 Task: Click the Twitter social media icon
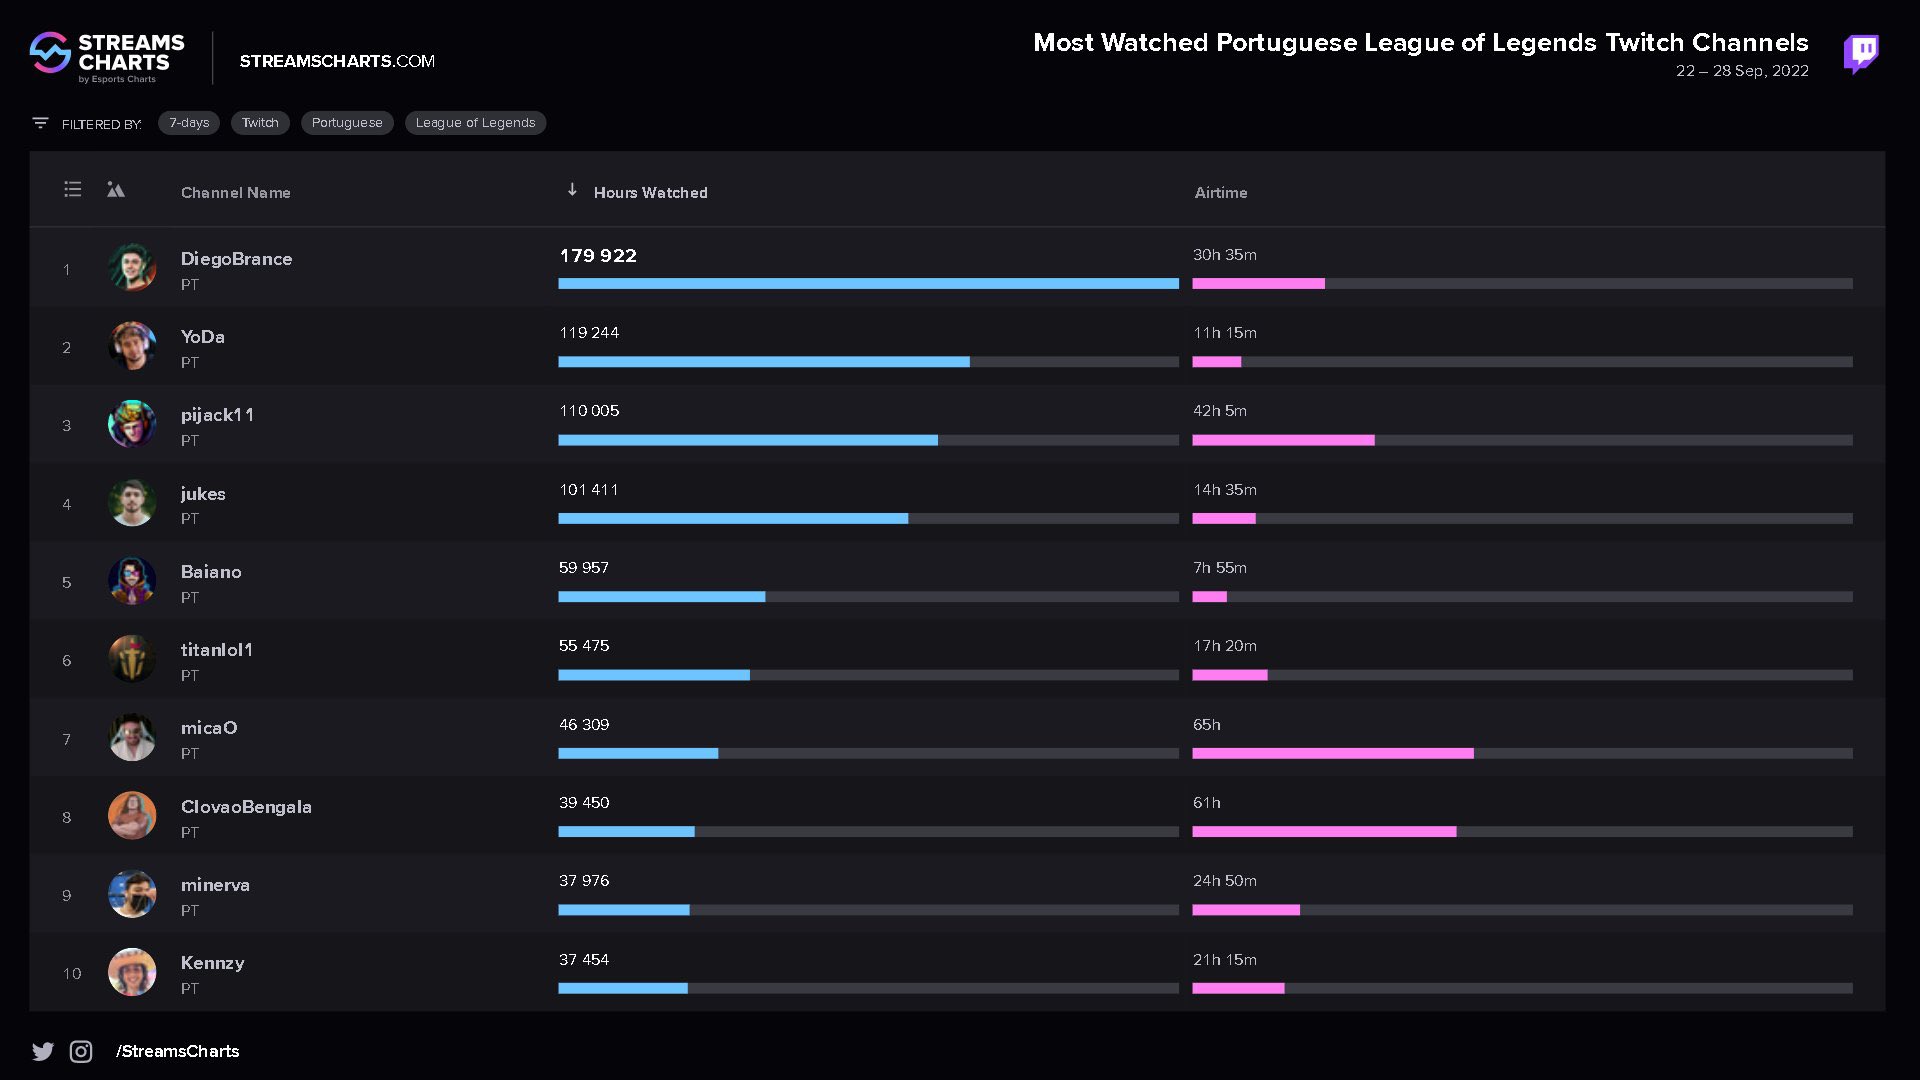(42, 1051)
